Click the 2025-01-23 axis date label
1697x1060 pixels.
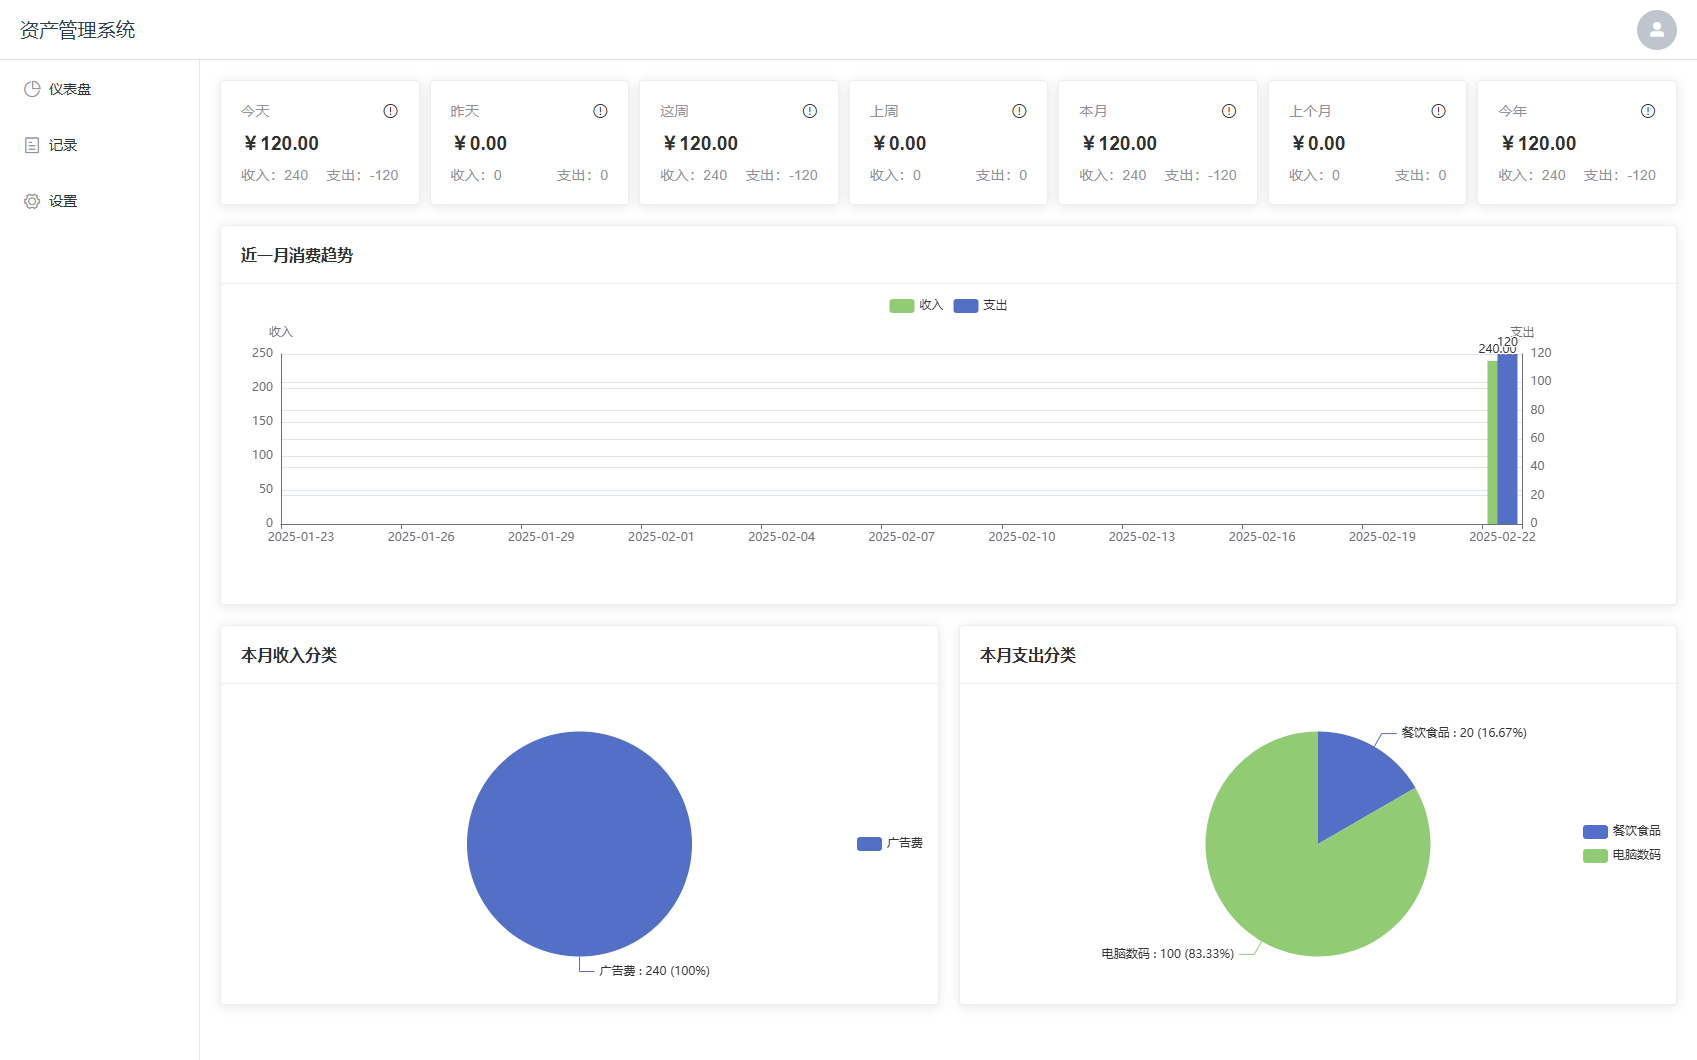click(301, 537)
